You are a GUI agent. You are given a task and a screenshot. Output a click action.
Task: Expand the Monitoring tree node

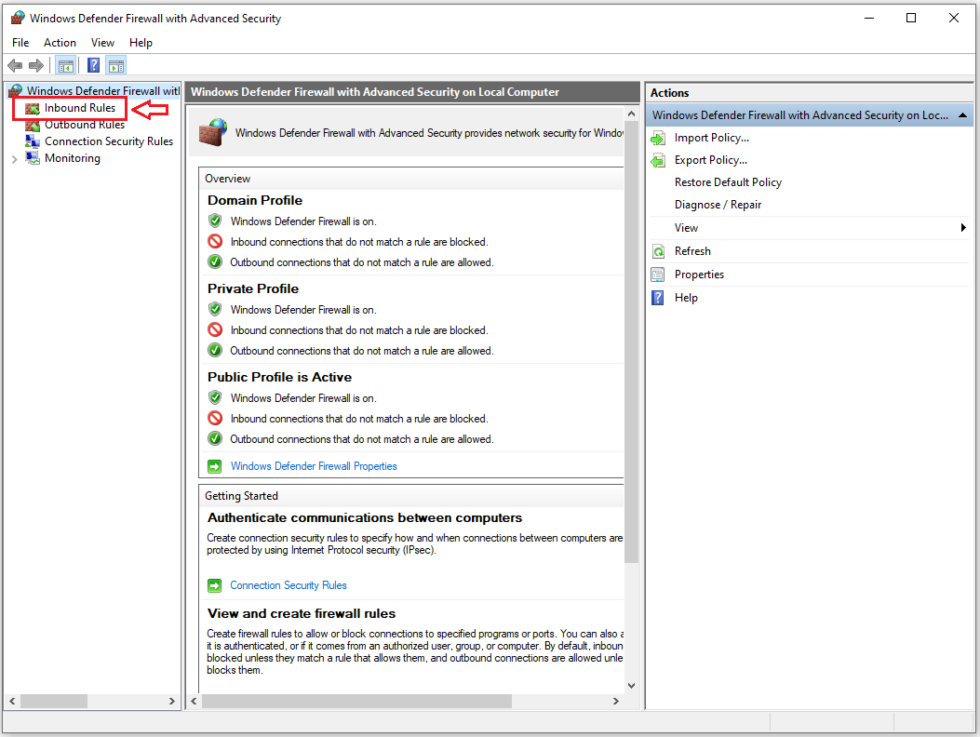coord(14,159)
